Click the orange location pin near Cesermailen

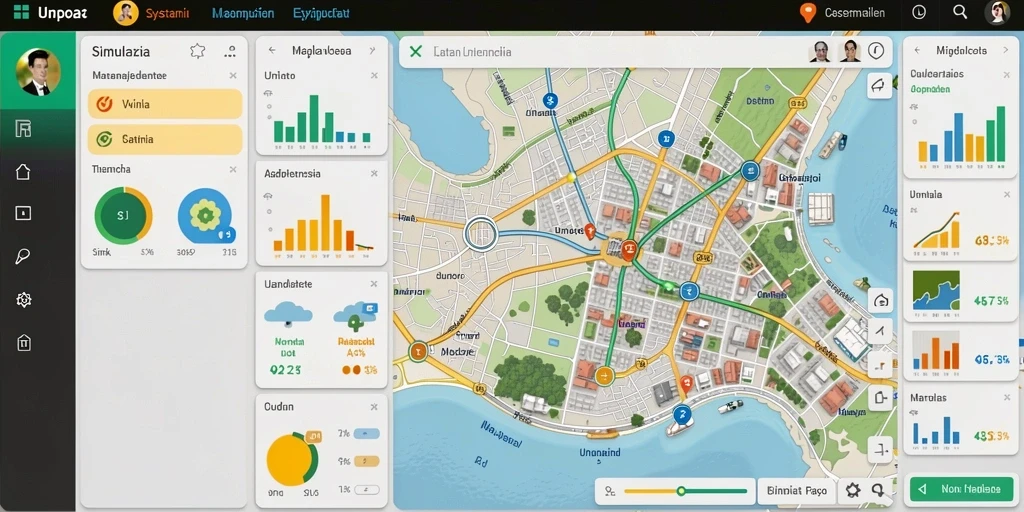coord(808,12)
